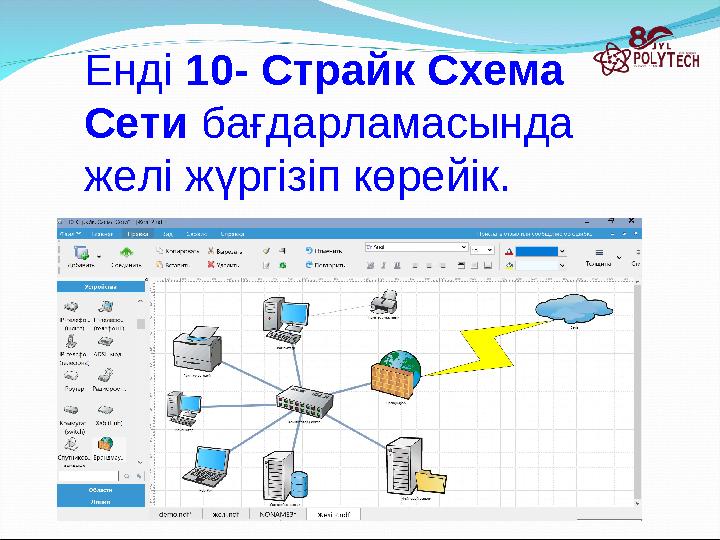Open the font name combo box
Viewport: 720px width, 540px height.
coord(416,248)
